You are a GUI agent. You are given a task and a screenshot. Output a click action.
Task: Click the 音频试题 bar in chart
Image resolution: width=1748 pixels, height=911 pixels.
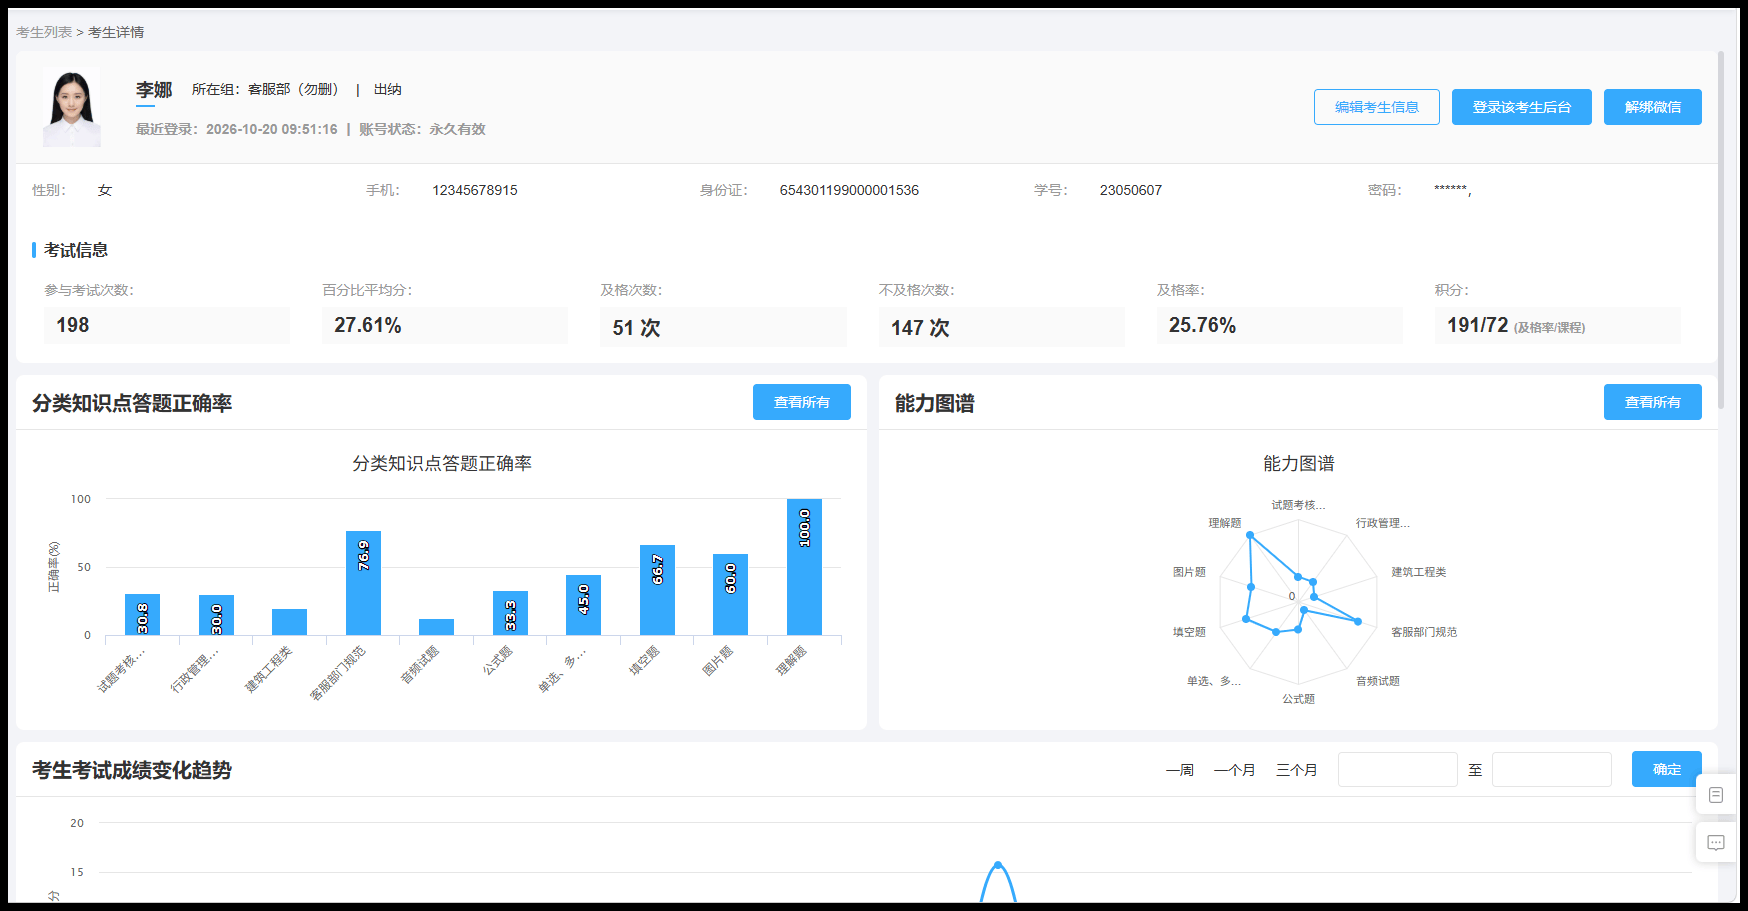[436, 627]
